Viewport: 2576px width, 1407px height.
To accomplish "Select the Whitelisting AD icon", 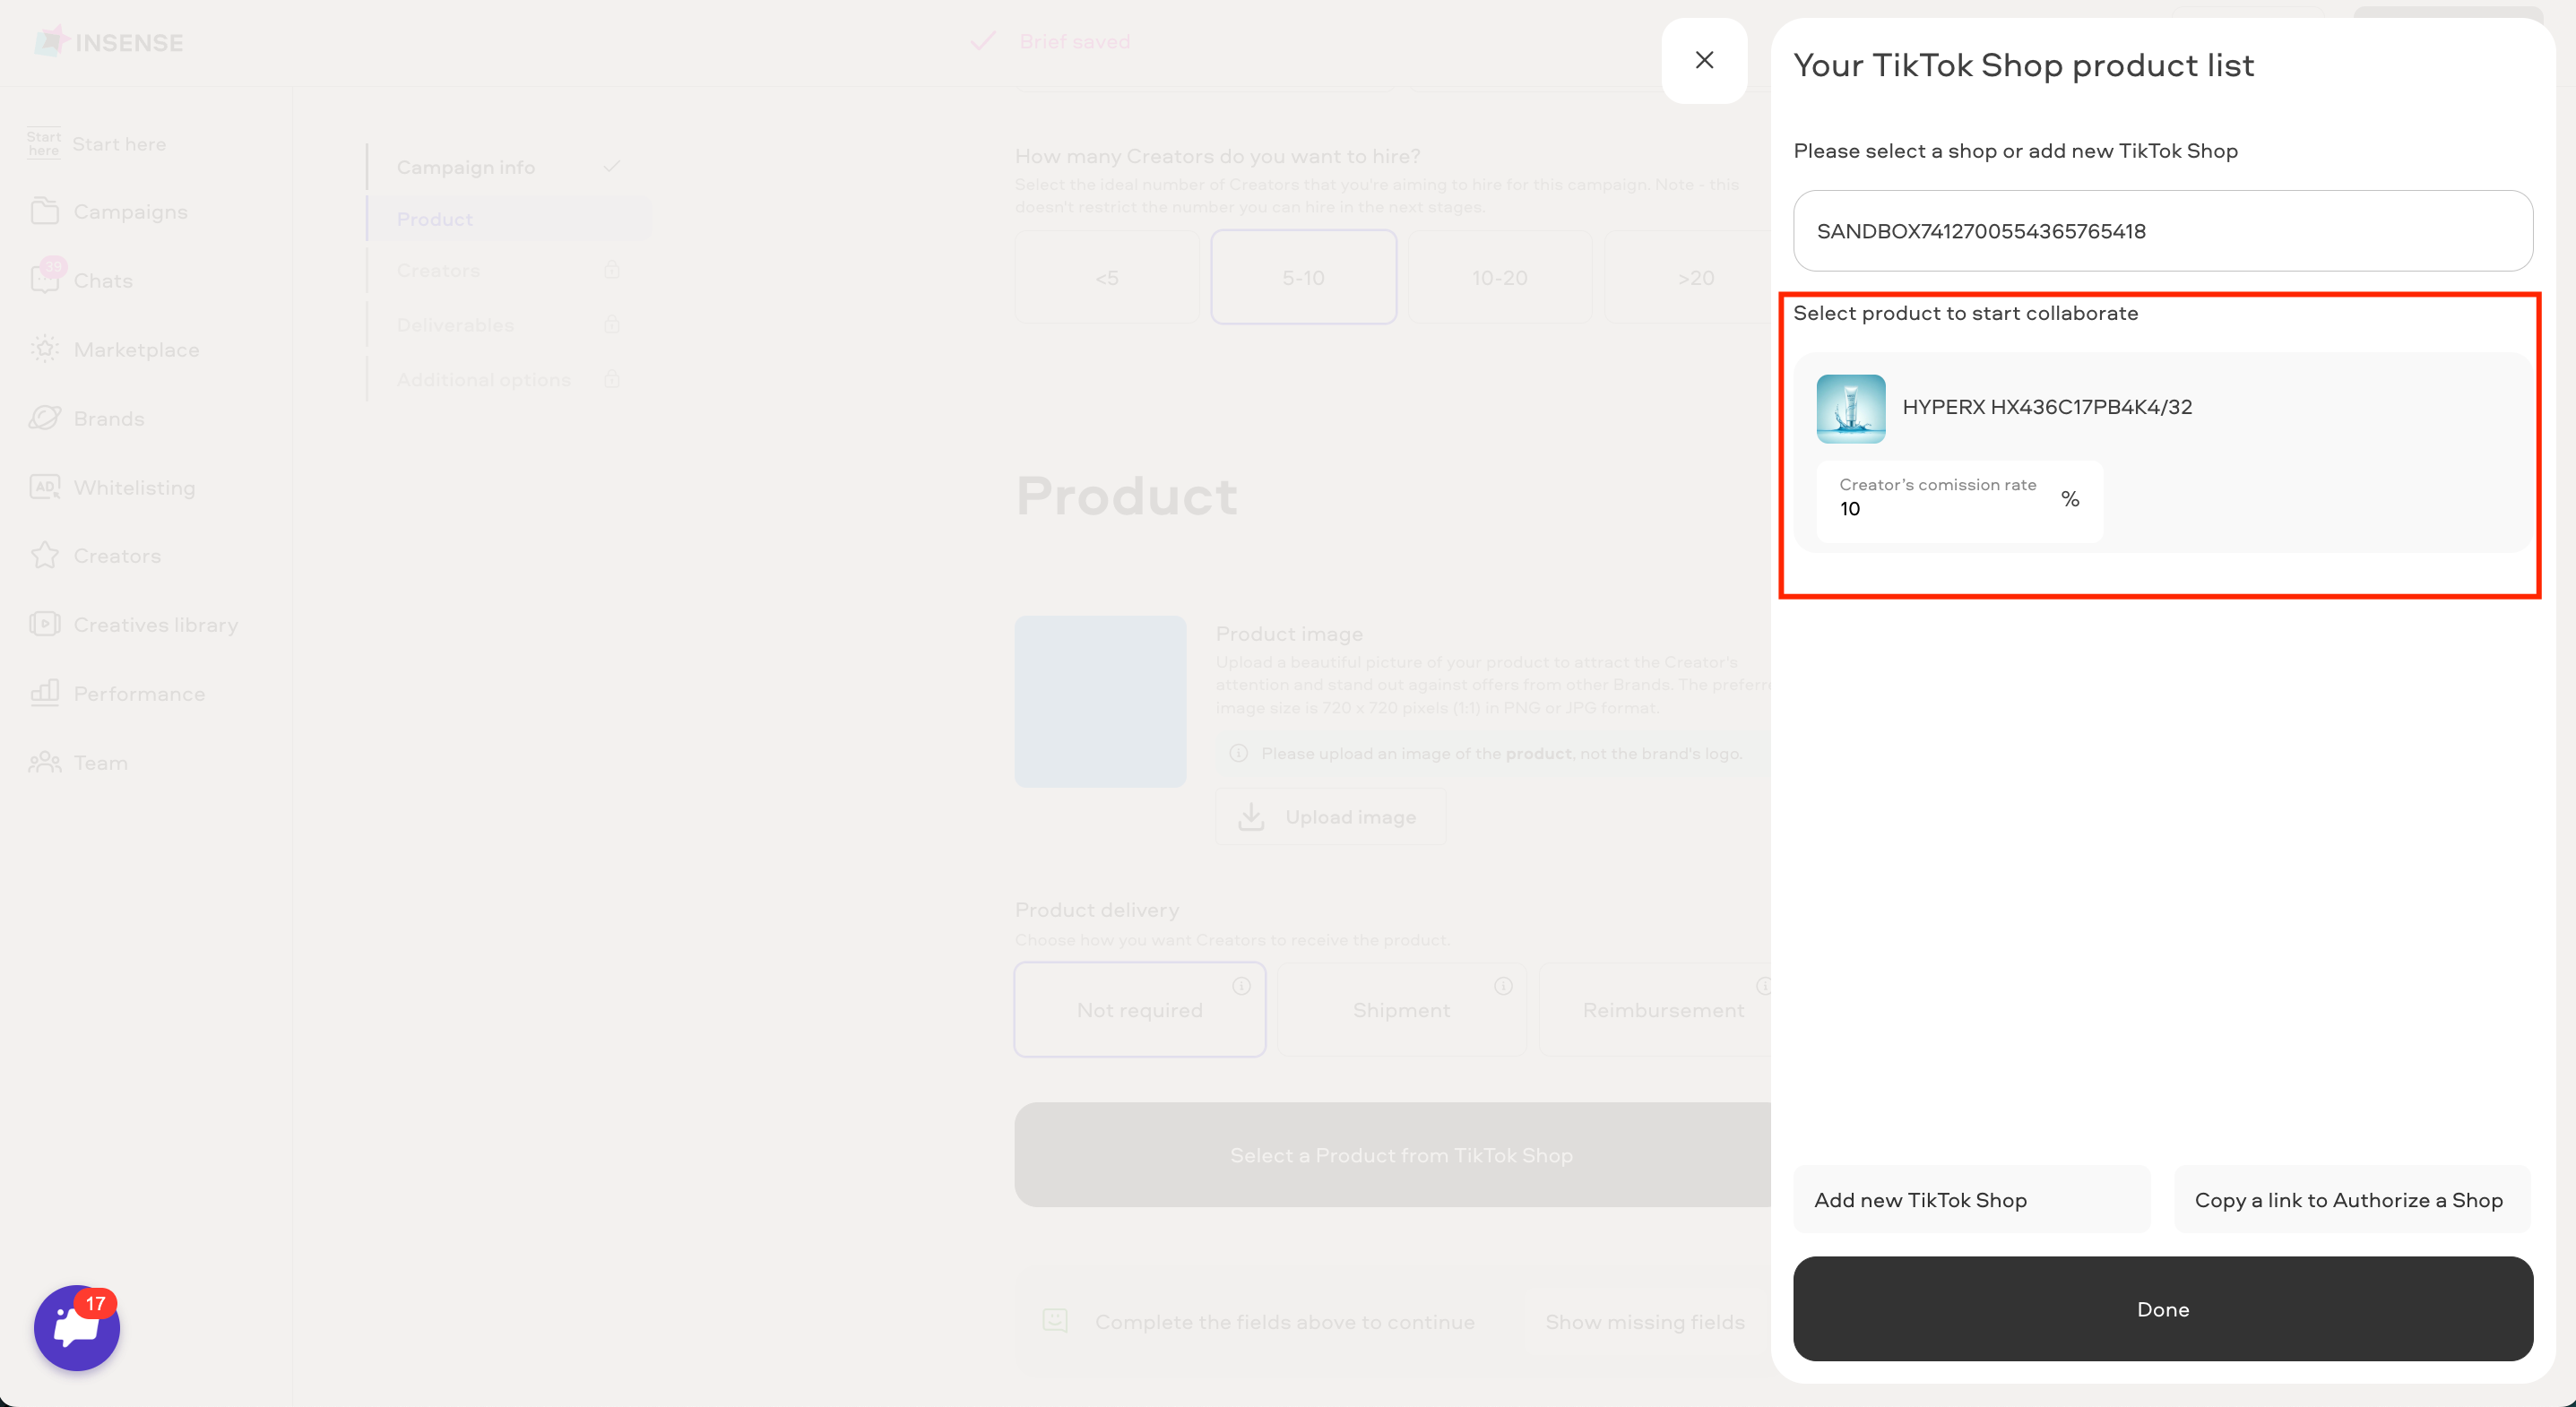I will tap(44, 487).
